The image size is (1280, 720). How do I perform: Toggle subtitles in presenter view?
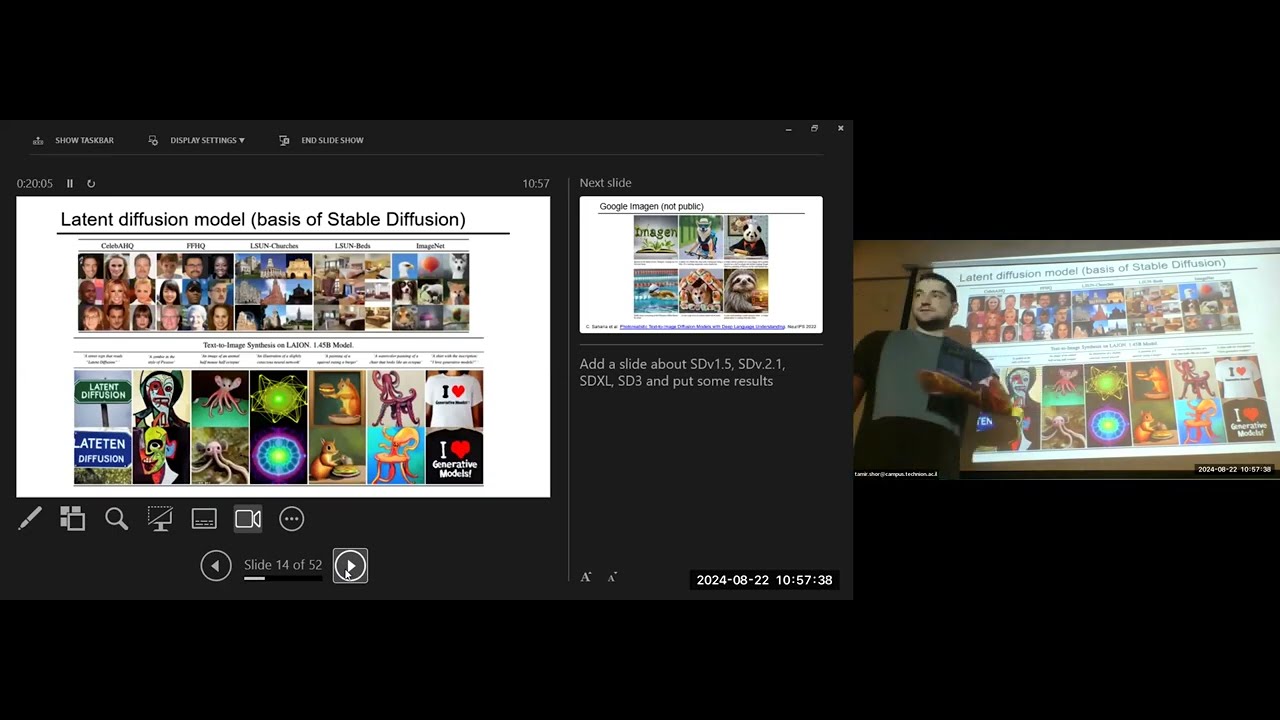204,518
